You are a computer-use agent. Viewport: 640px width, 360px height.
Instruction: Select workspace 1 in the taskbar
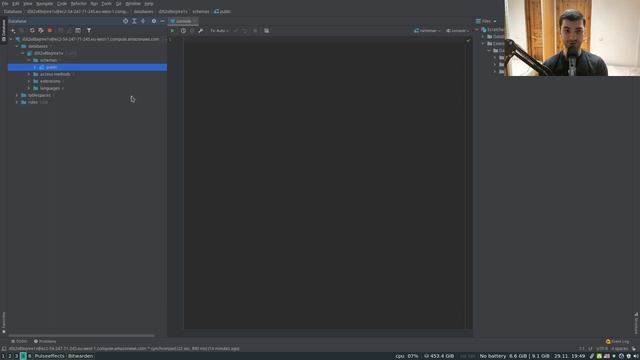[3, 356]
